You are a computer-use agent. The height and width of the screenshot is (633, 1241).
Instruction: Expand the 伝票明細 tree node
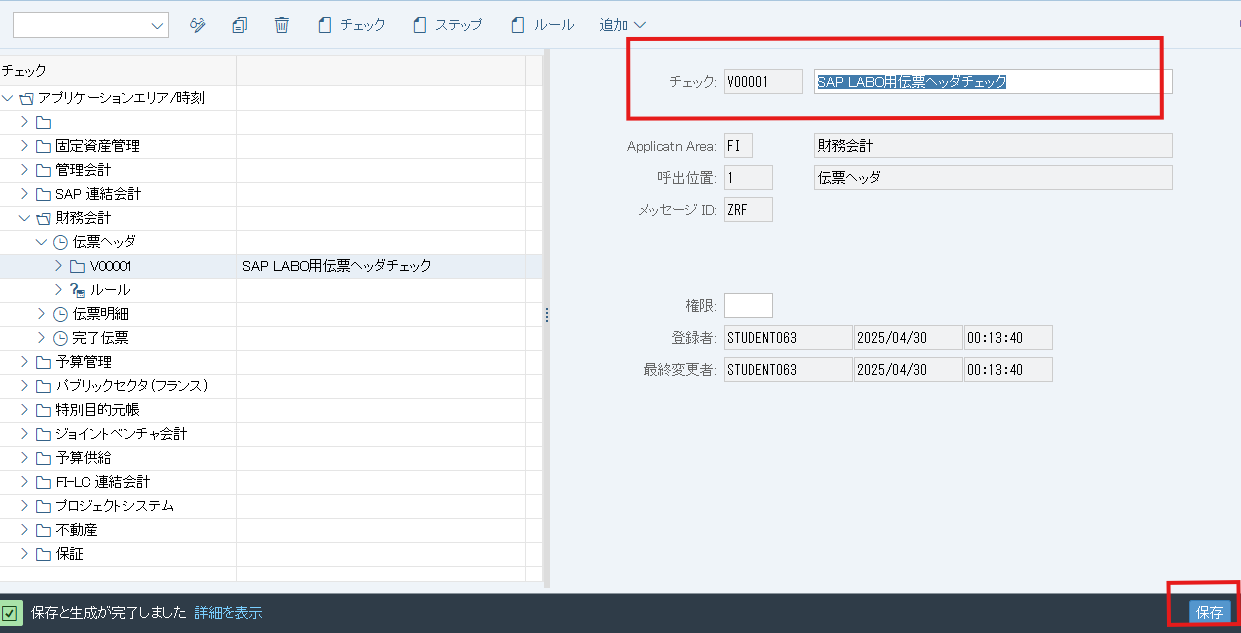tap(41, 314)
